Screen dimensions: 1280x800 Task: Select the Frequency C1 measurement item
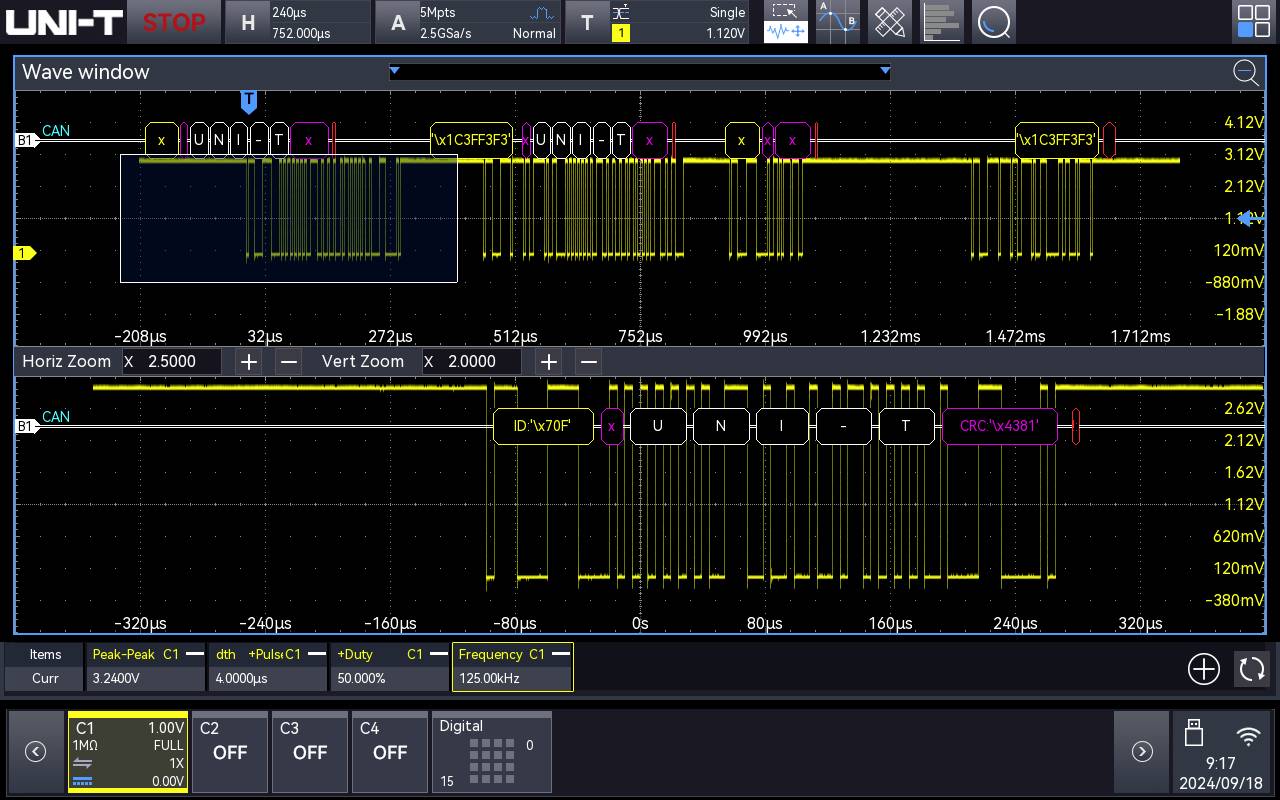pos(513,666)
